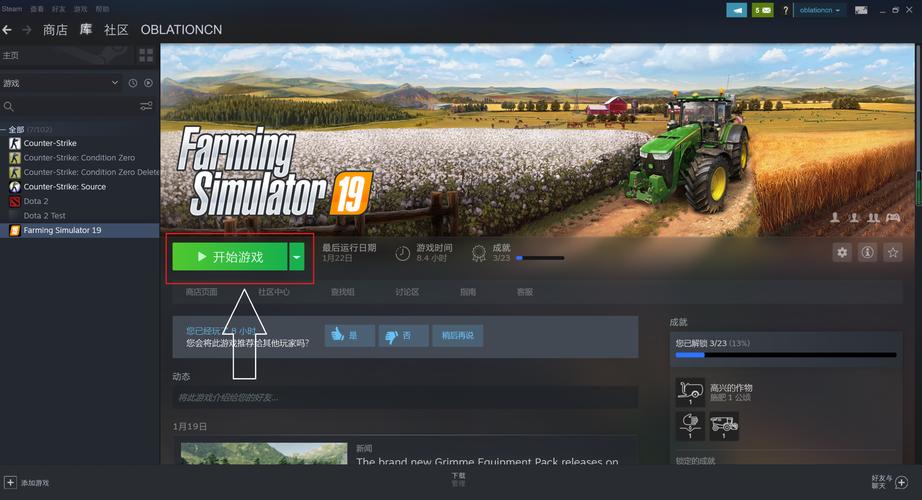This screenshot has height=500, width=922.
Task: Open the 客服 support link
Action: point(525,292)
